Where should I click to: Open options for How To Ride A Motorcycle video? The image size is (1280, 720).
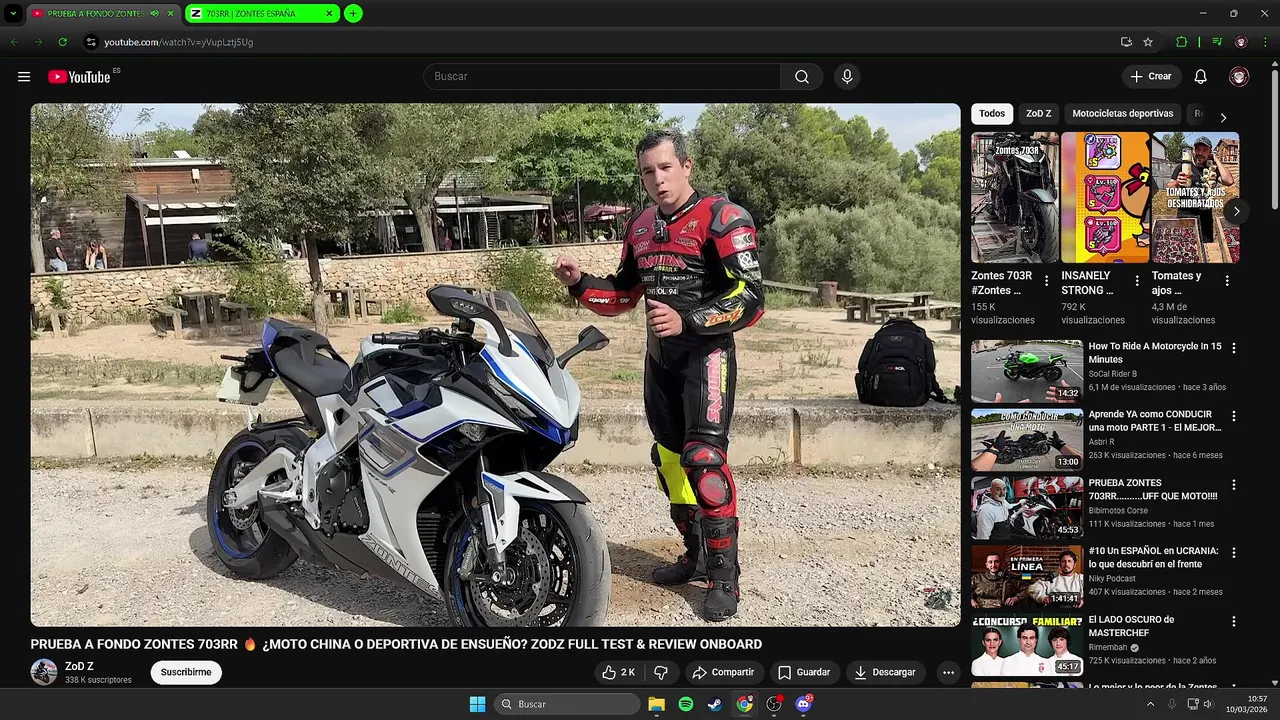tap(1233, 348)
